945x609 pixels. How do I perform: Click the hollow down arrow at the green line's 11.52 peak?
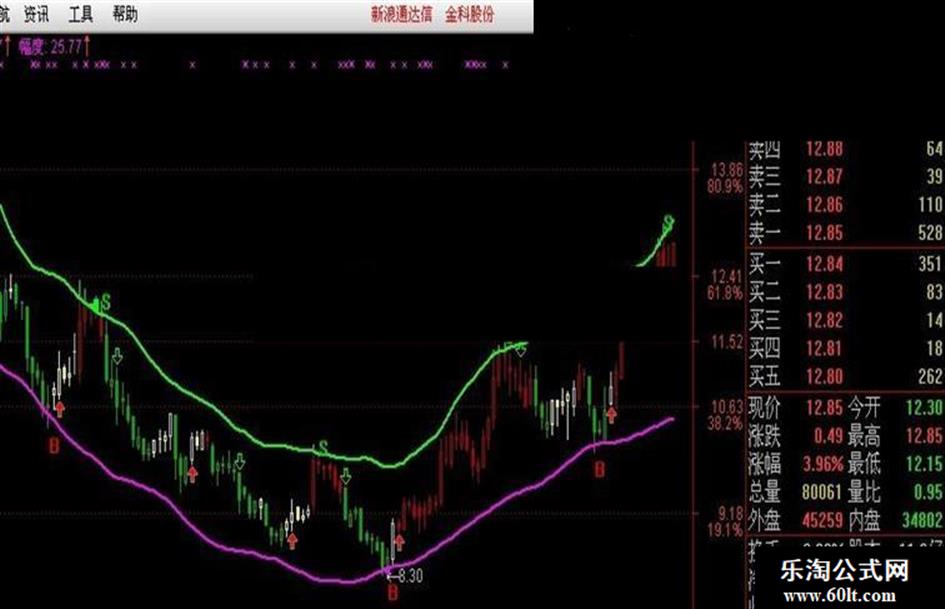[520, 350]
